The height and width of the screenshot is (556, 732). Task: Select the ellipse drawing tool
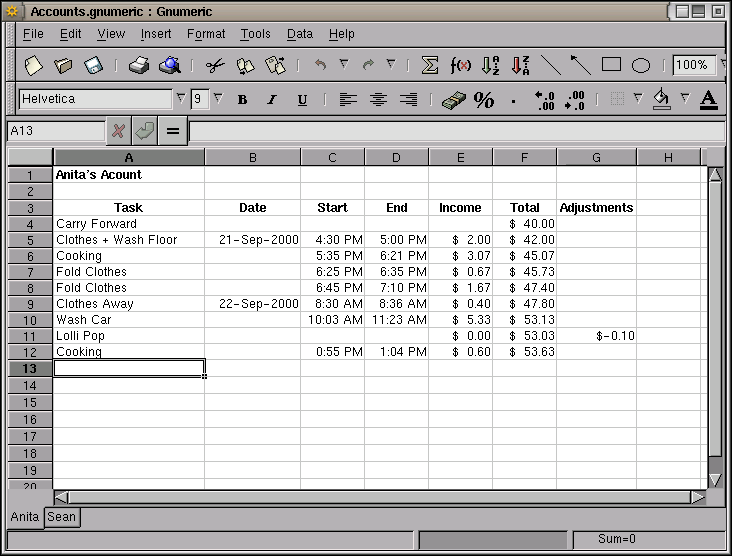point(641,66)
